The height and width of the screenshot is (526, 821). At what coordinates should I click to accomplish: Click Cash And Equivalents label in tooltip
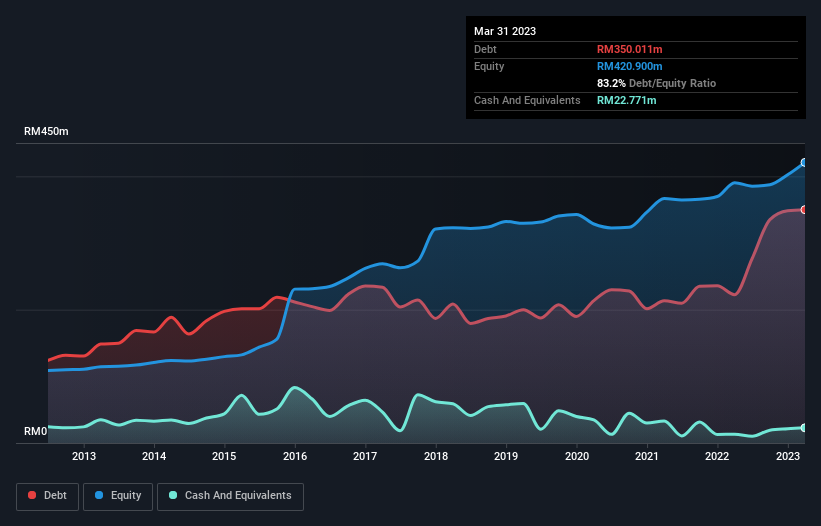coord(527,100)
